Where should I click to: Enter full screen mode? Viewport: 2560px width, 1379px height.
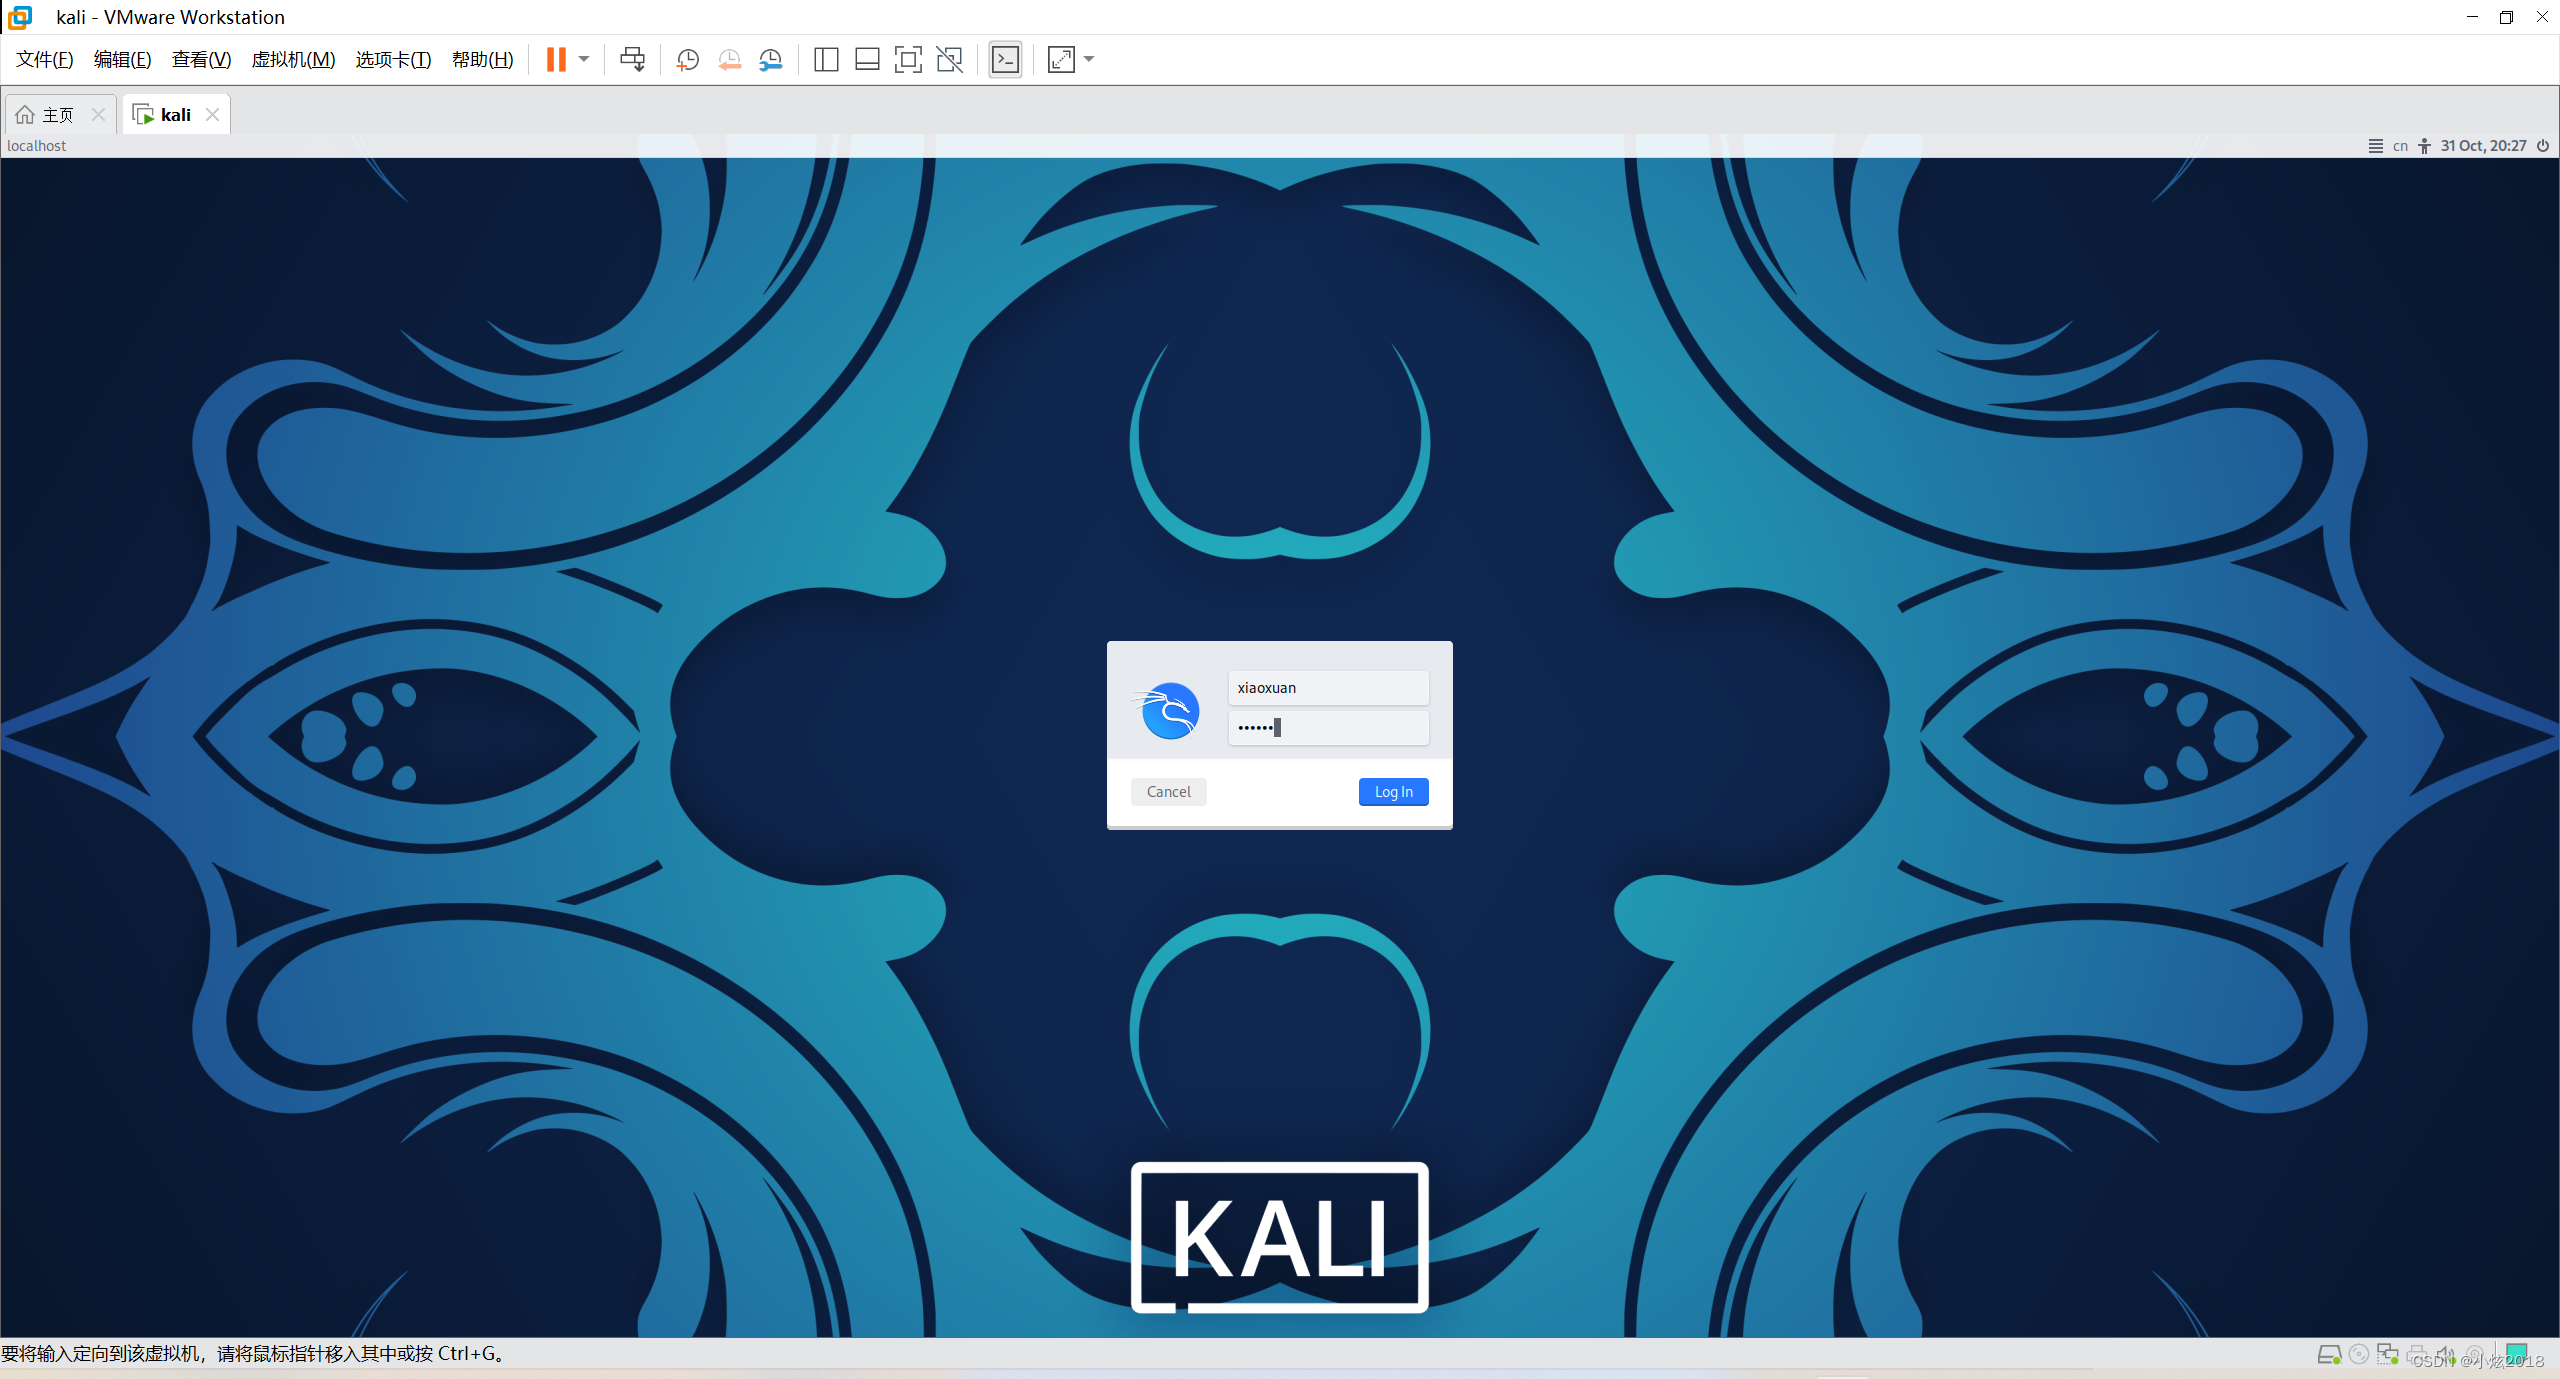(x=908, y=60)
